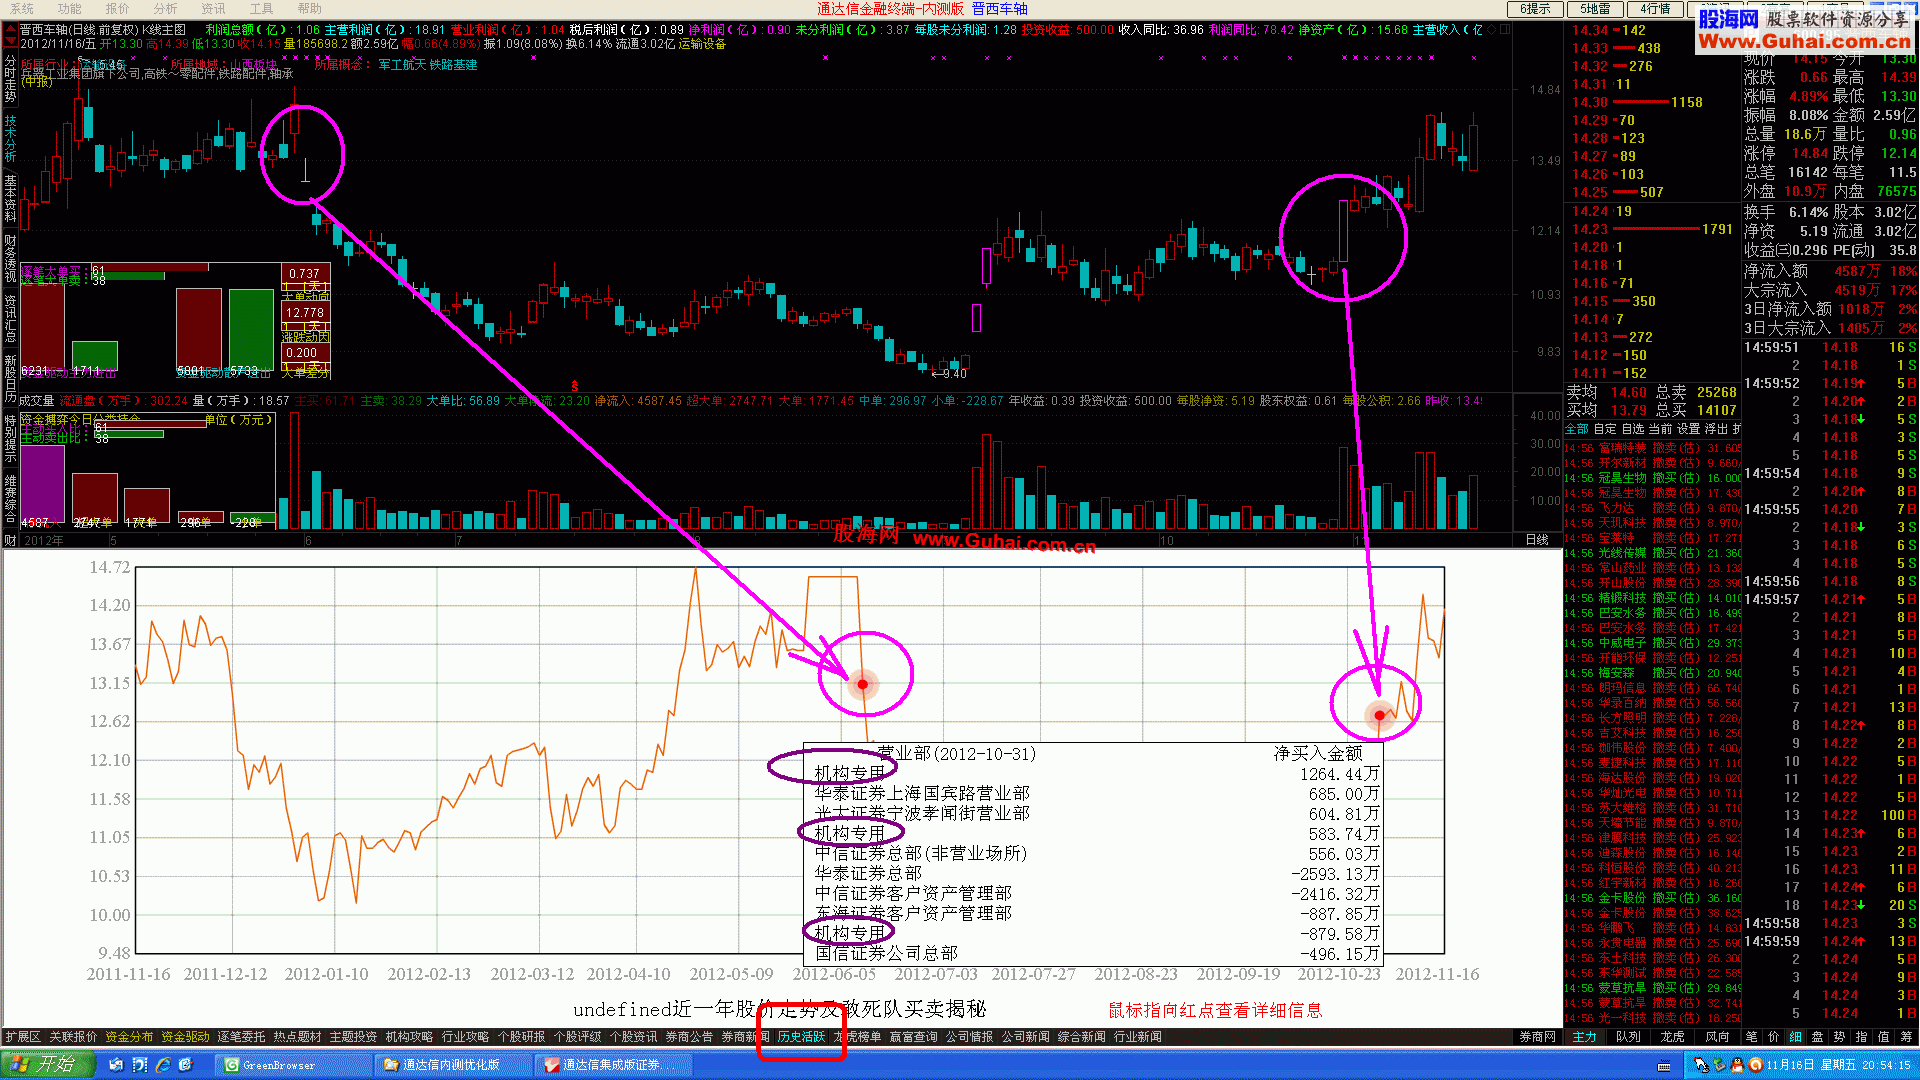Open the 分析 menu
Screen dimensions: 1920x1080
pos(165,8)
